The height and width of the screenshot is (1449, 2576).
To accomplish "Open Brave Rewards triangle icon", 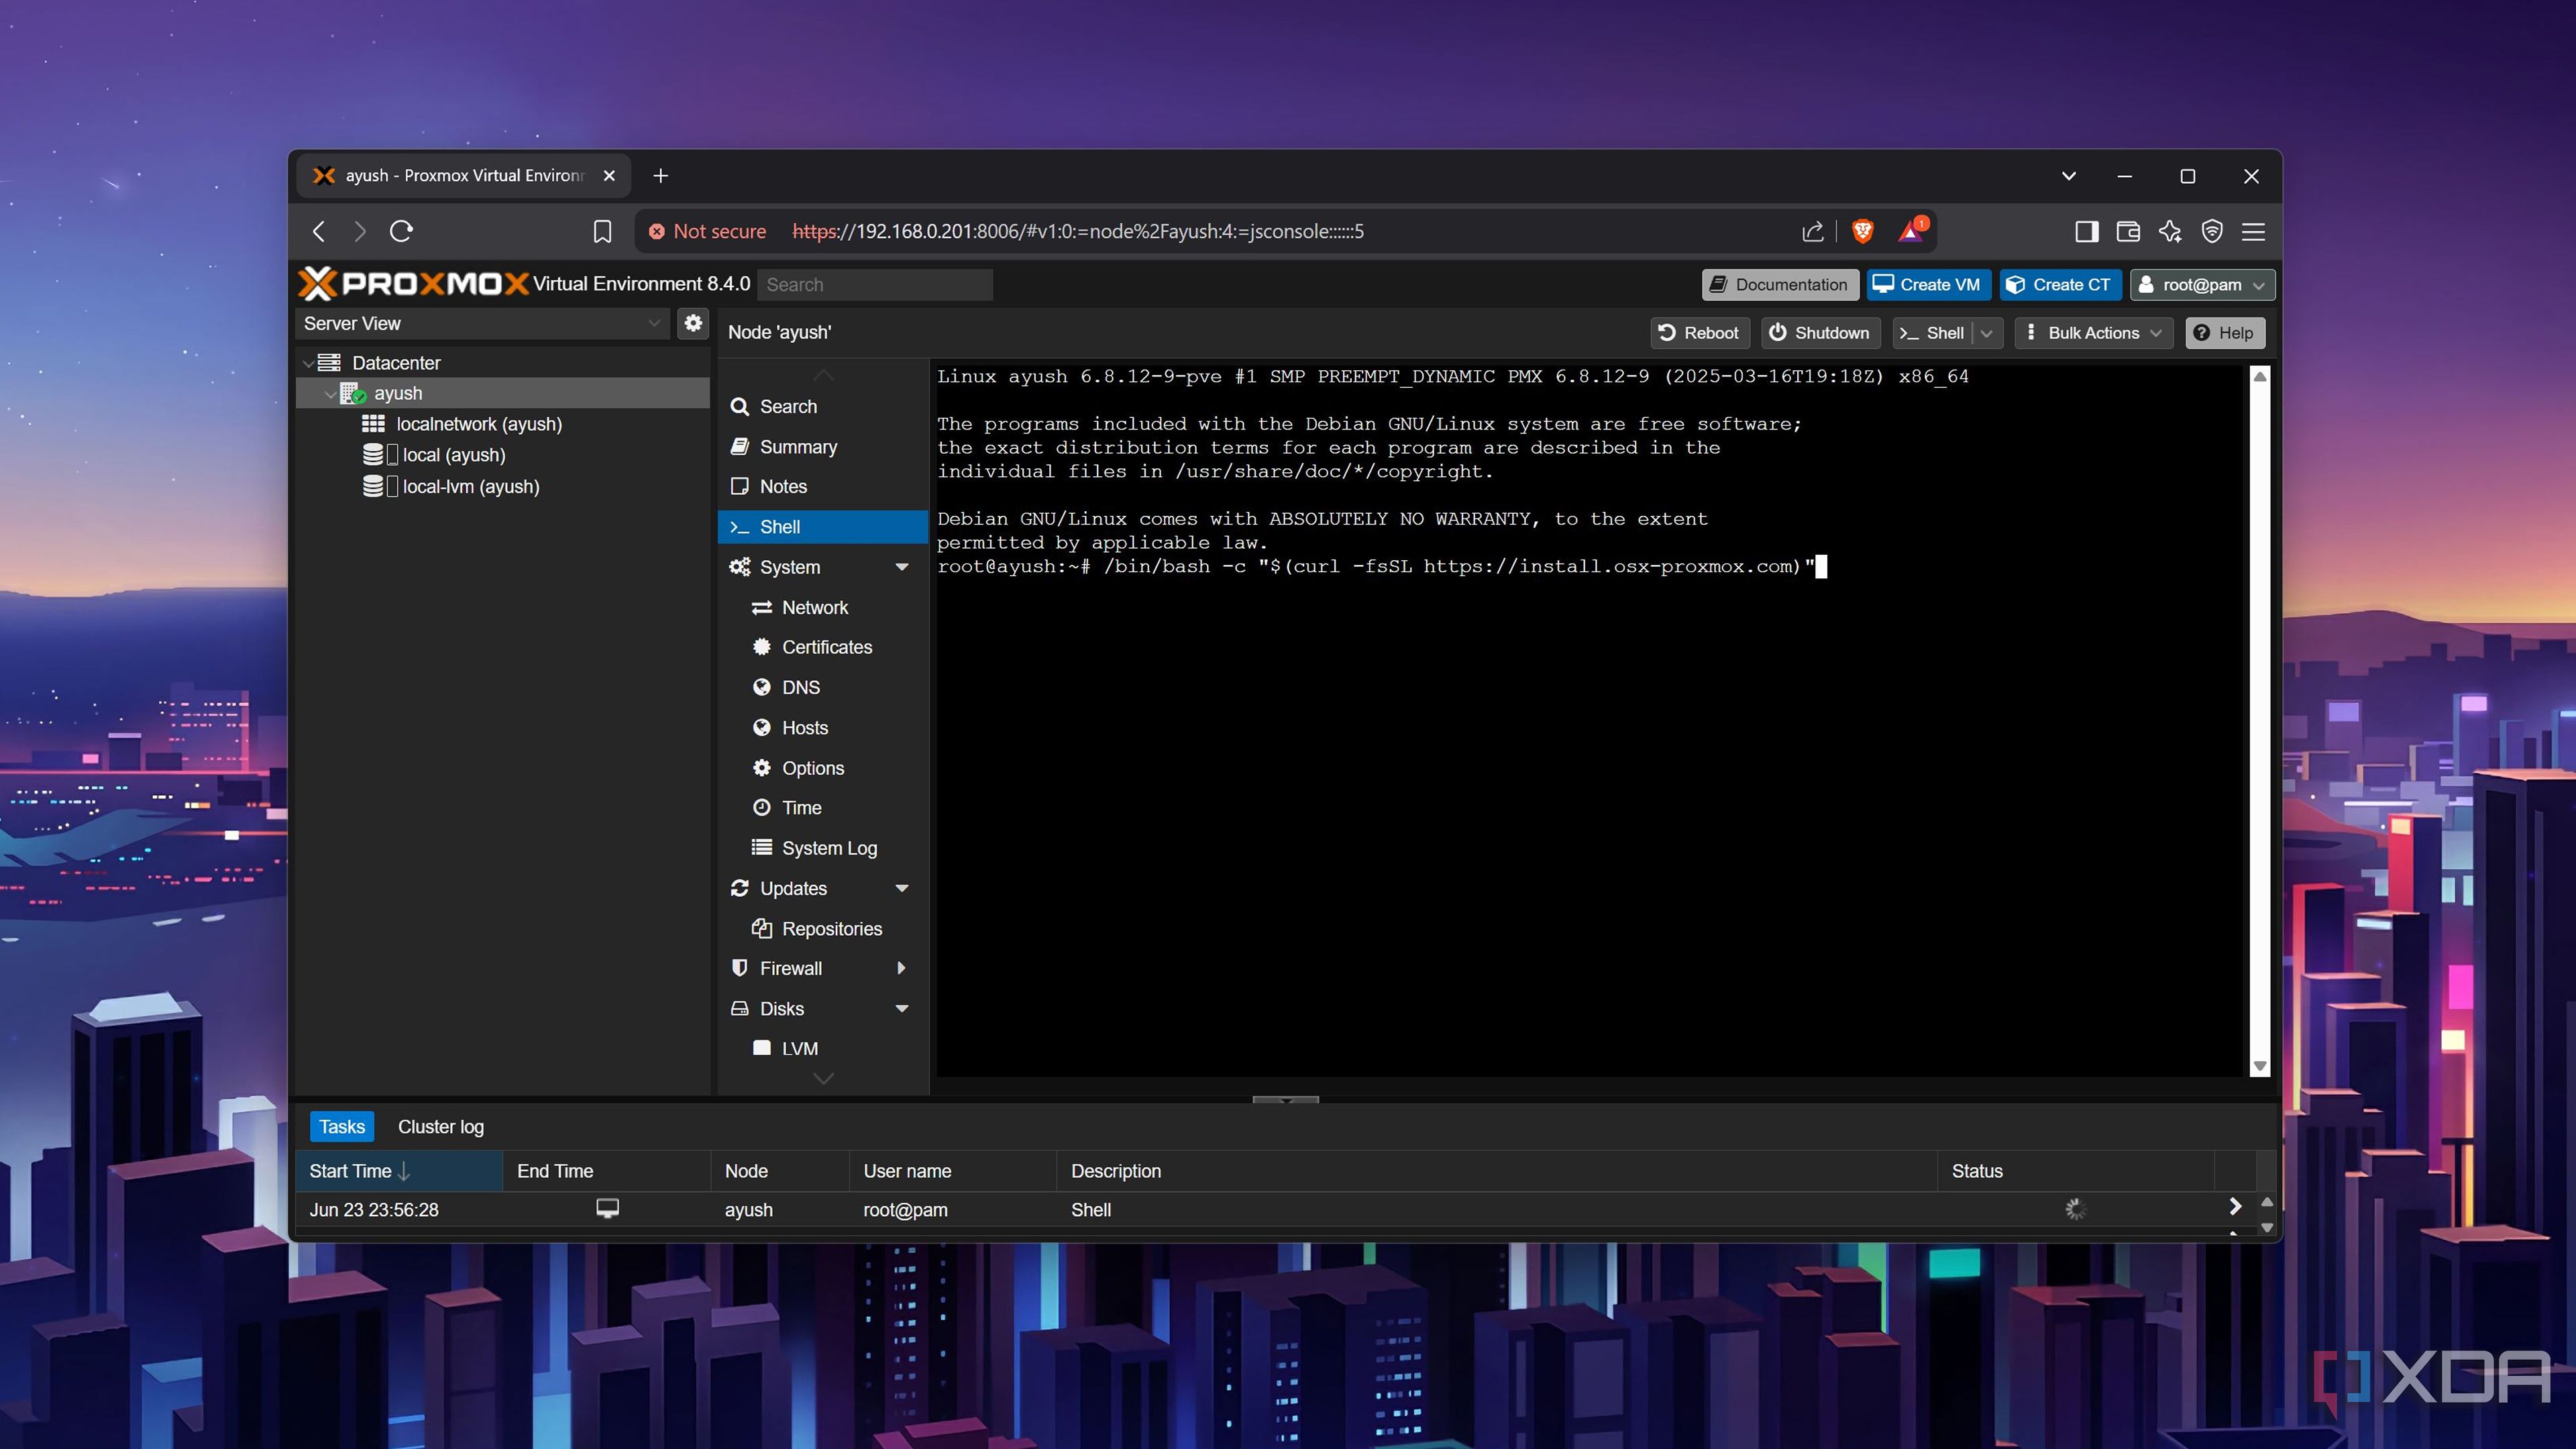I will 1911,231.
